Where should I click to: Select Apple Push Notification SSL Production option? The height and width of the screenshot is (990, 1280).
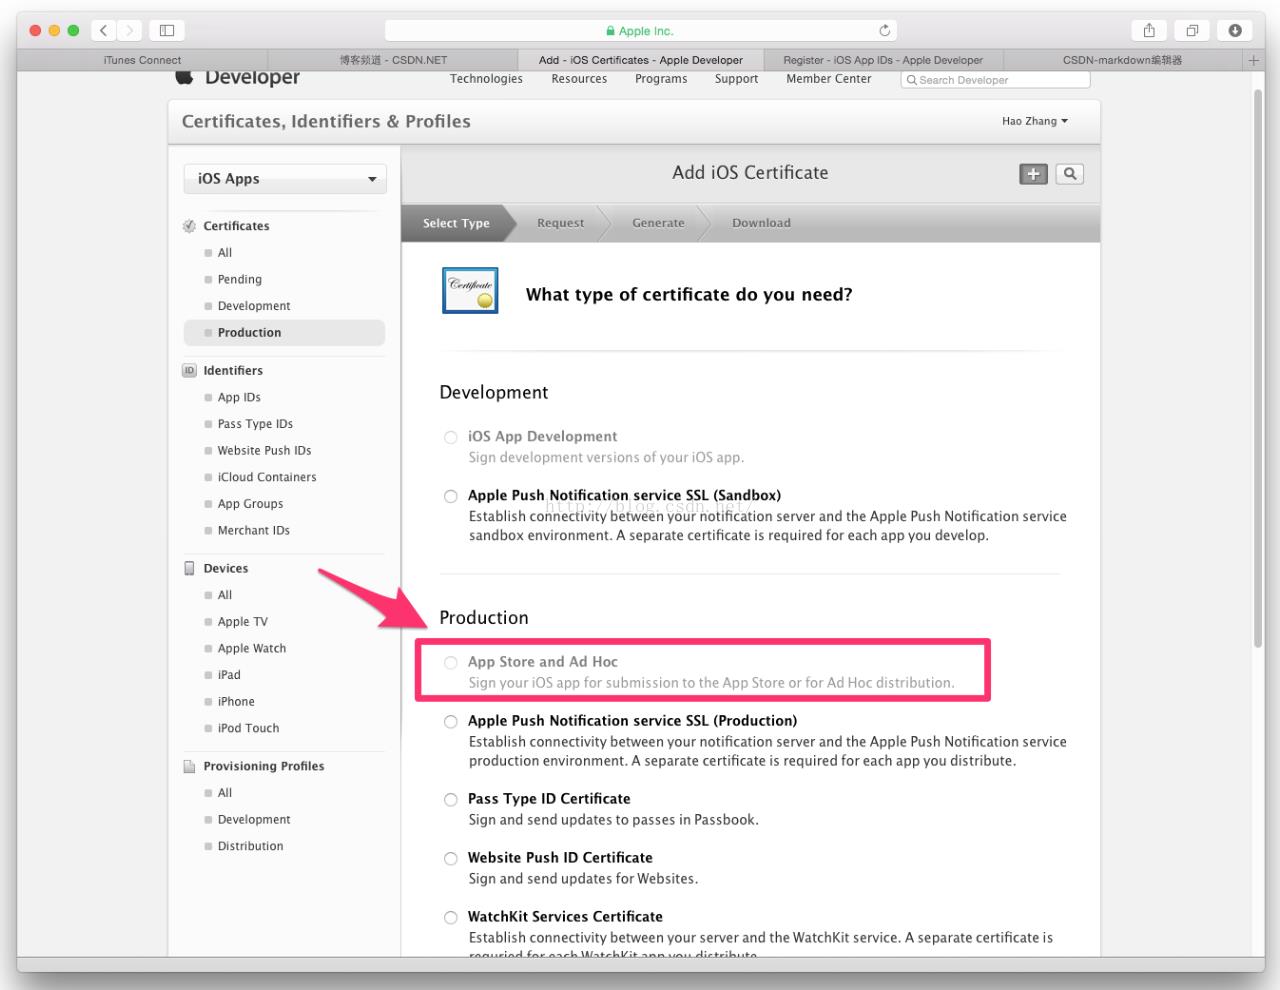[x=451, y=721]
